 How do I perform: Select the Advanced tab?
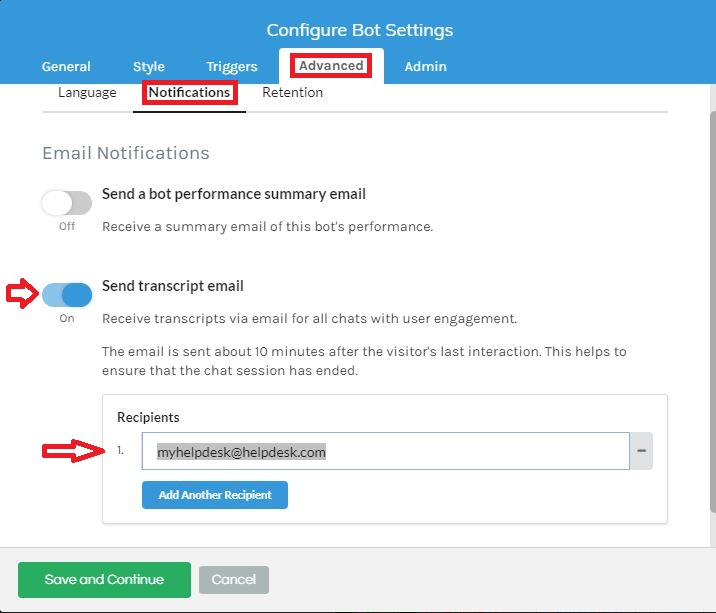point(332,66)
